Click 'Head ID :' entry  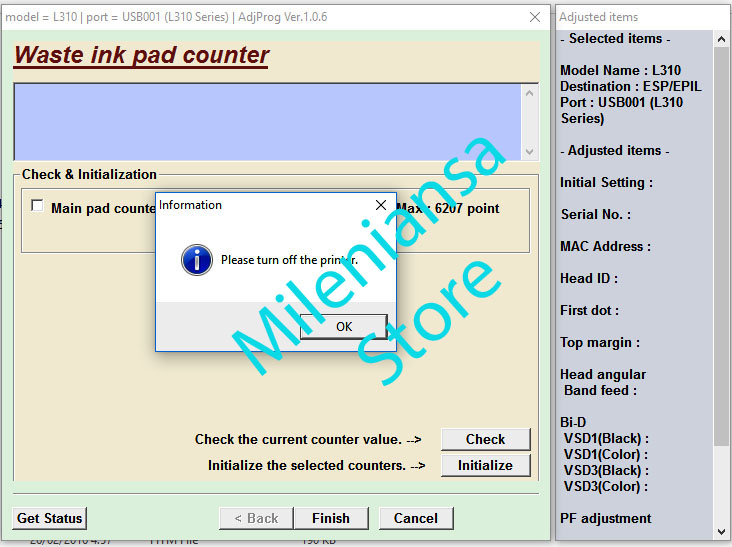pyautogui.click(x=589, y=278)
